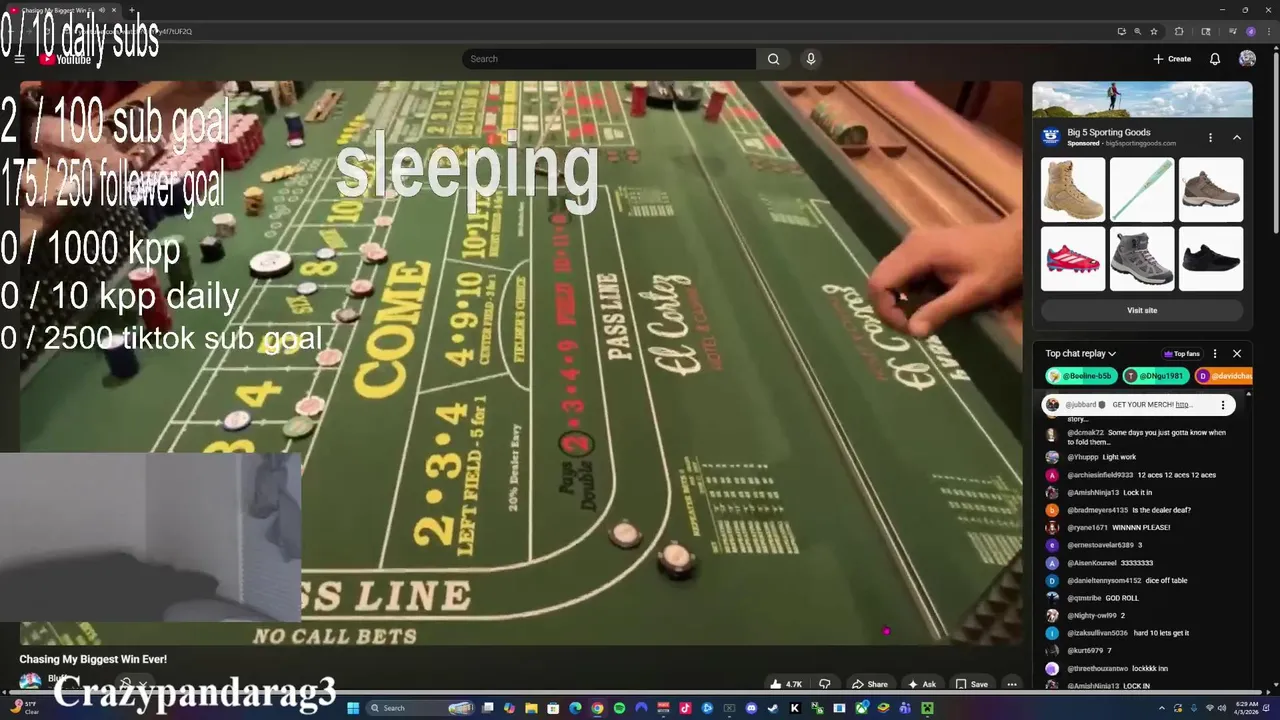The height and width of the screenshot is (720, 1280).
Task: Open Big 5 Sporting Goods ad options menu
Action: click(x=1210, y=137)
